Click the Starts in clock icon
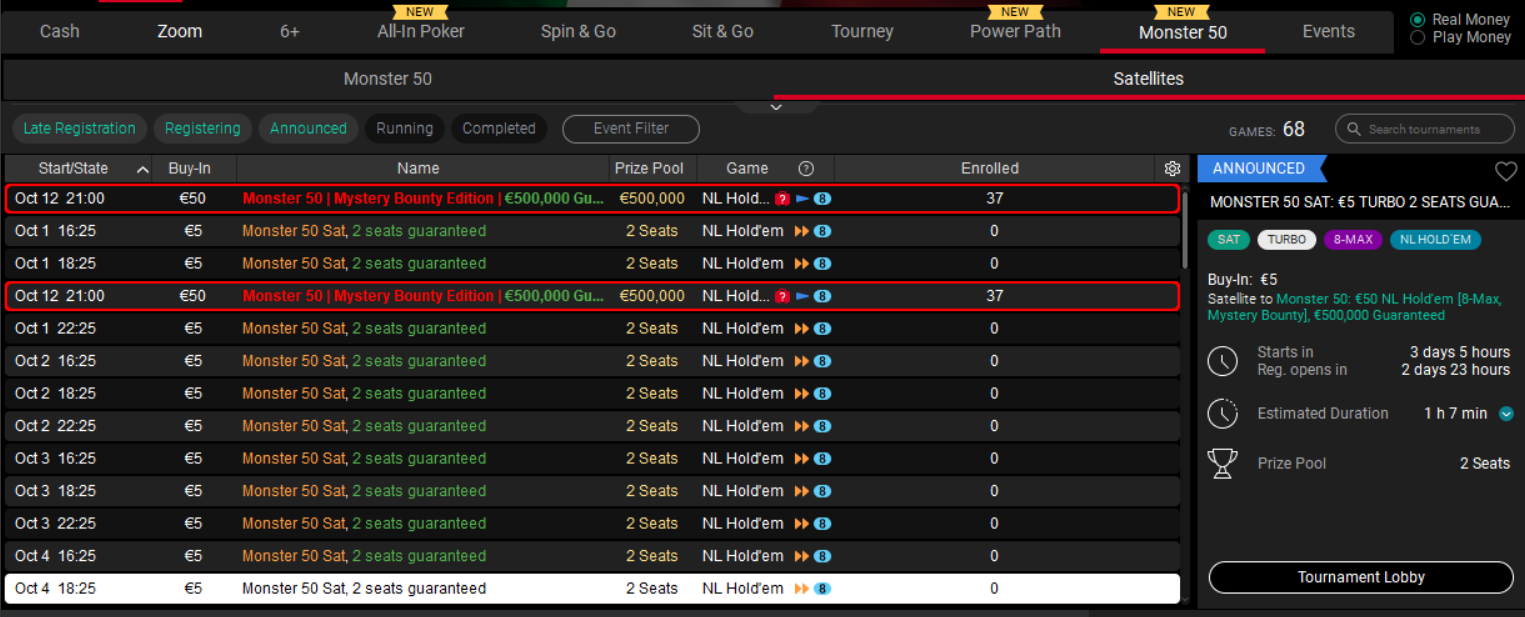This screenshot has width=1525, height=617. 1222,361
